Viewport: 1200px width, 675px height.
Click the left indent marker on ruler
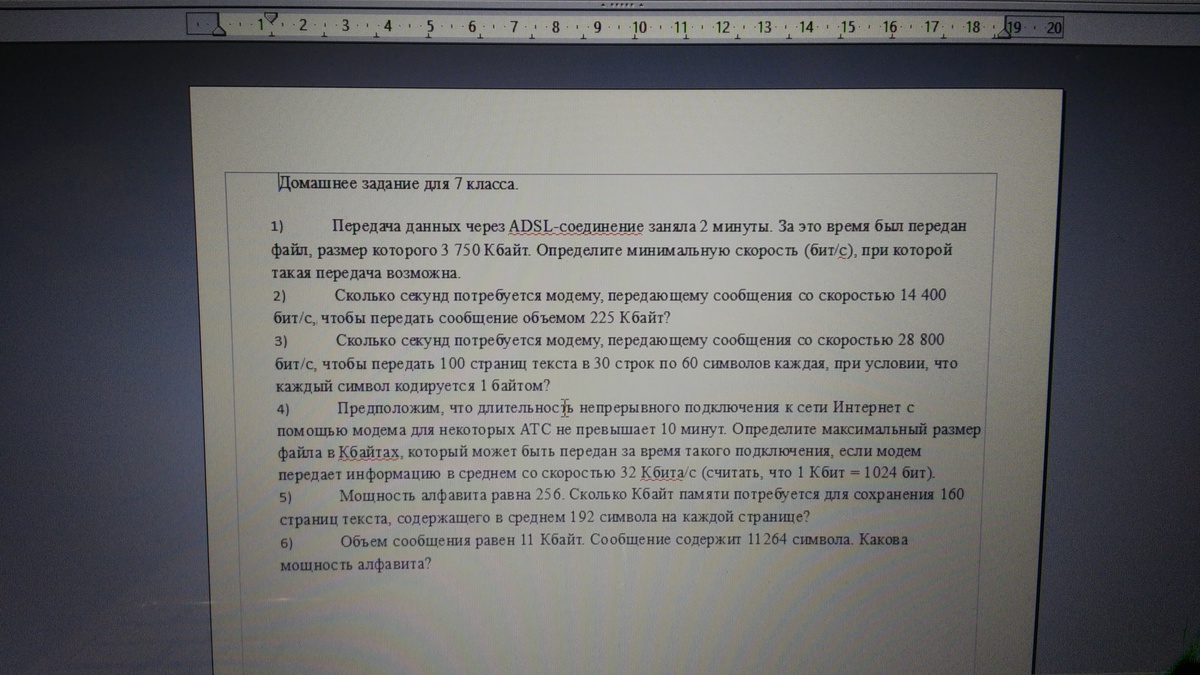(x=220, y=31)
